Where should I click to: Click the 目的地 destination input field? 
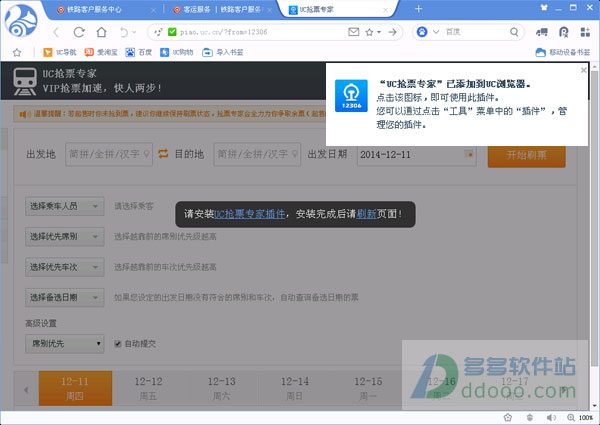pos(257,154)
